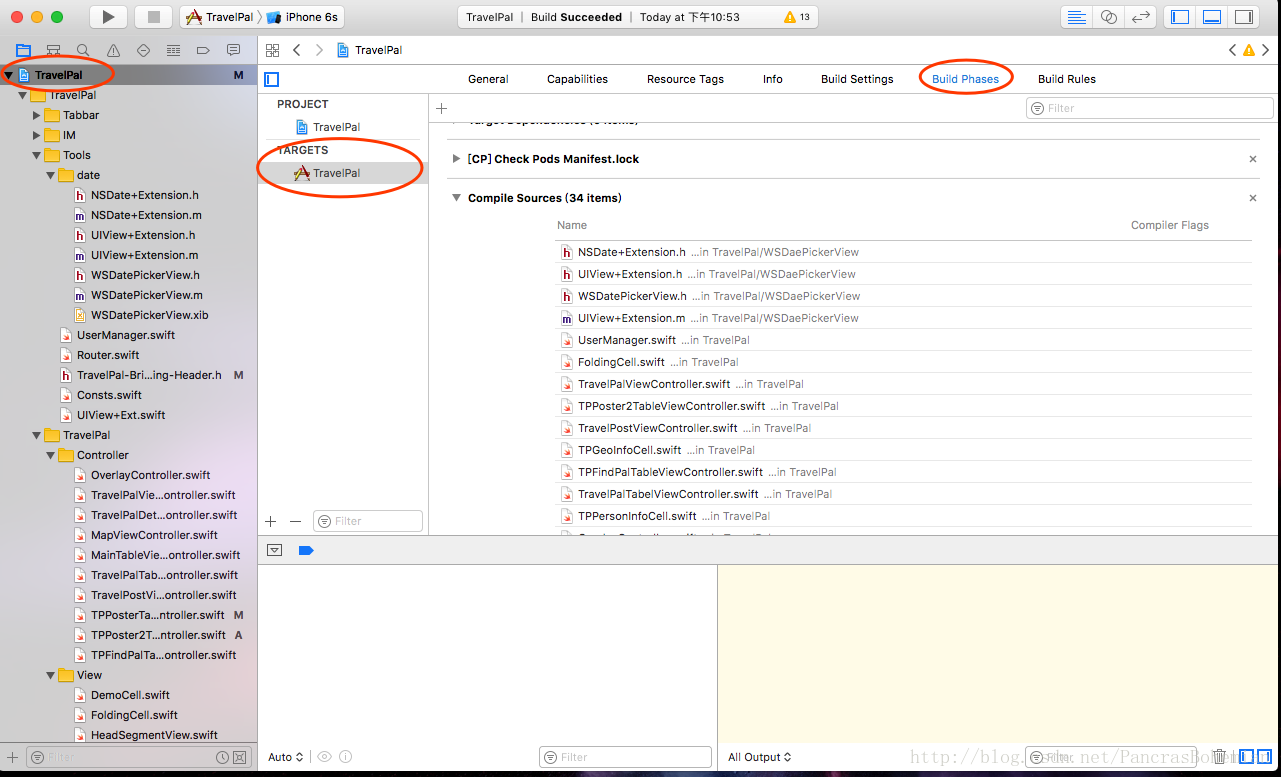Add a file with navigator plus button

[x=12, y=757]
